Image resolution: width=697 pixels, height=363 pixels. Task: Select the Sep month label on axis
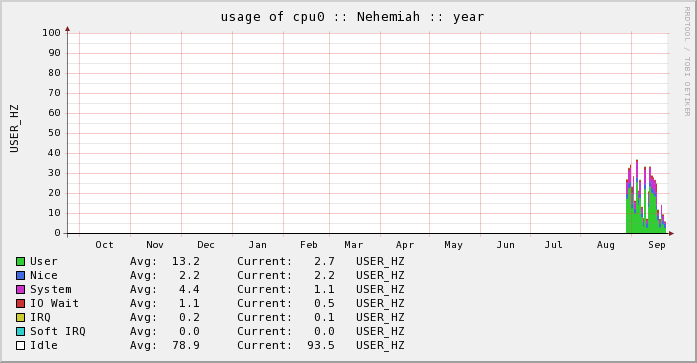(657, 245)
